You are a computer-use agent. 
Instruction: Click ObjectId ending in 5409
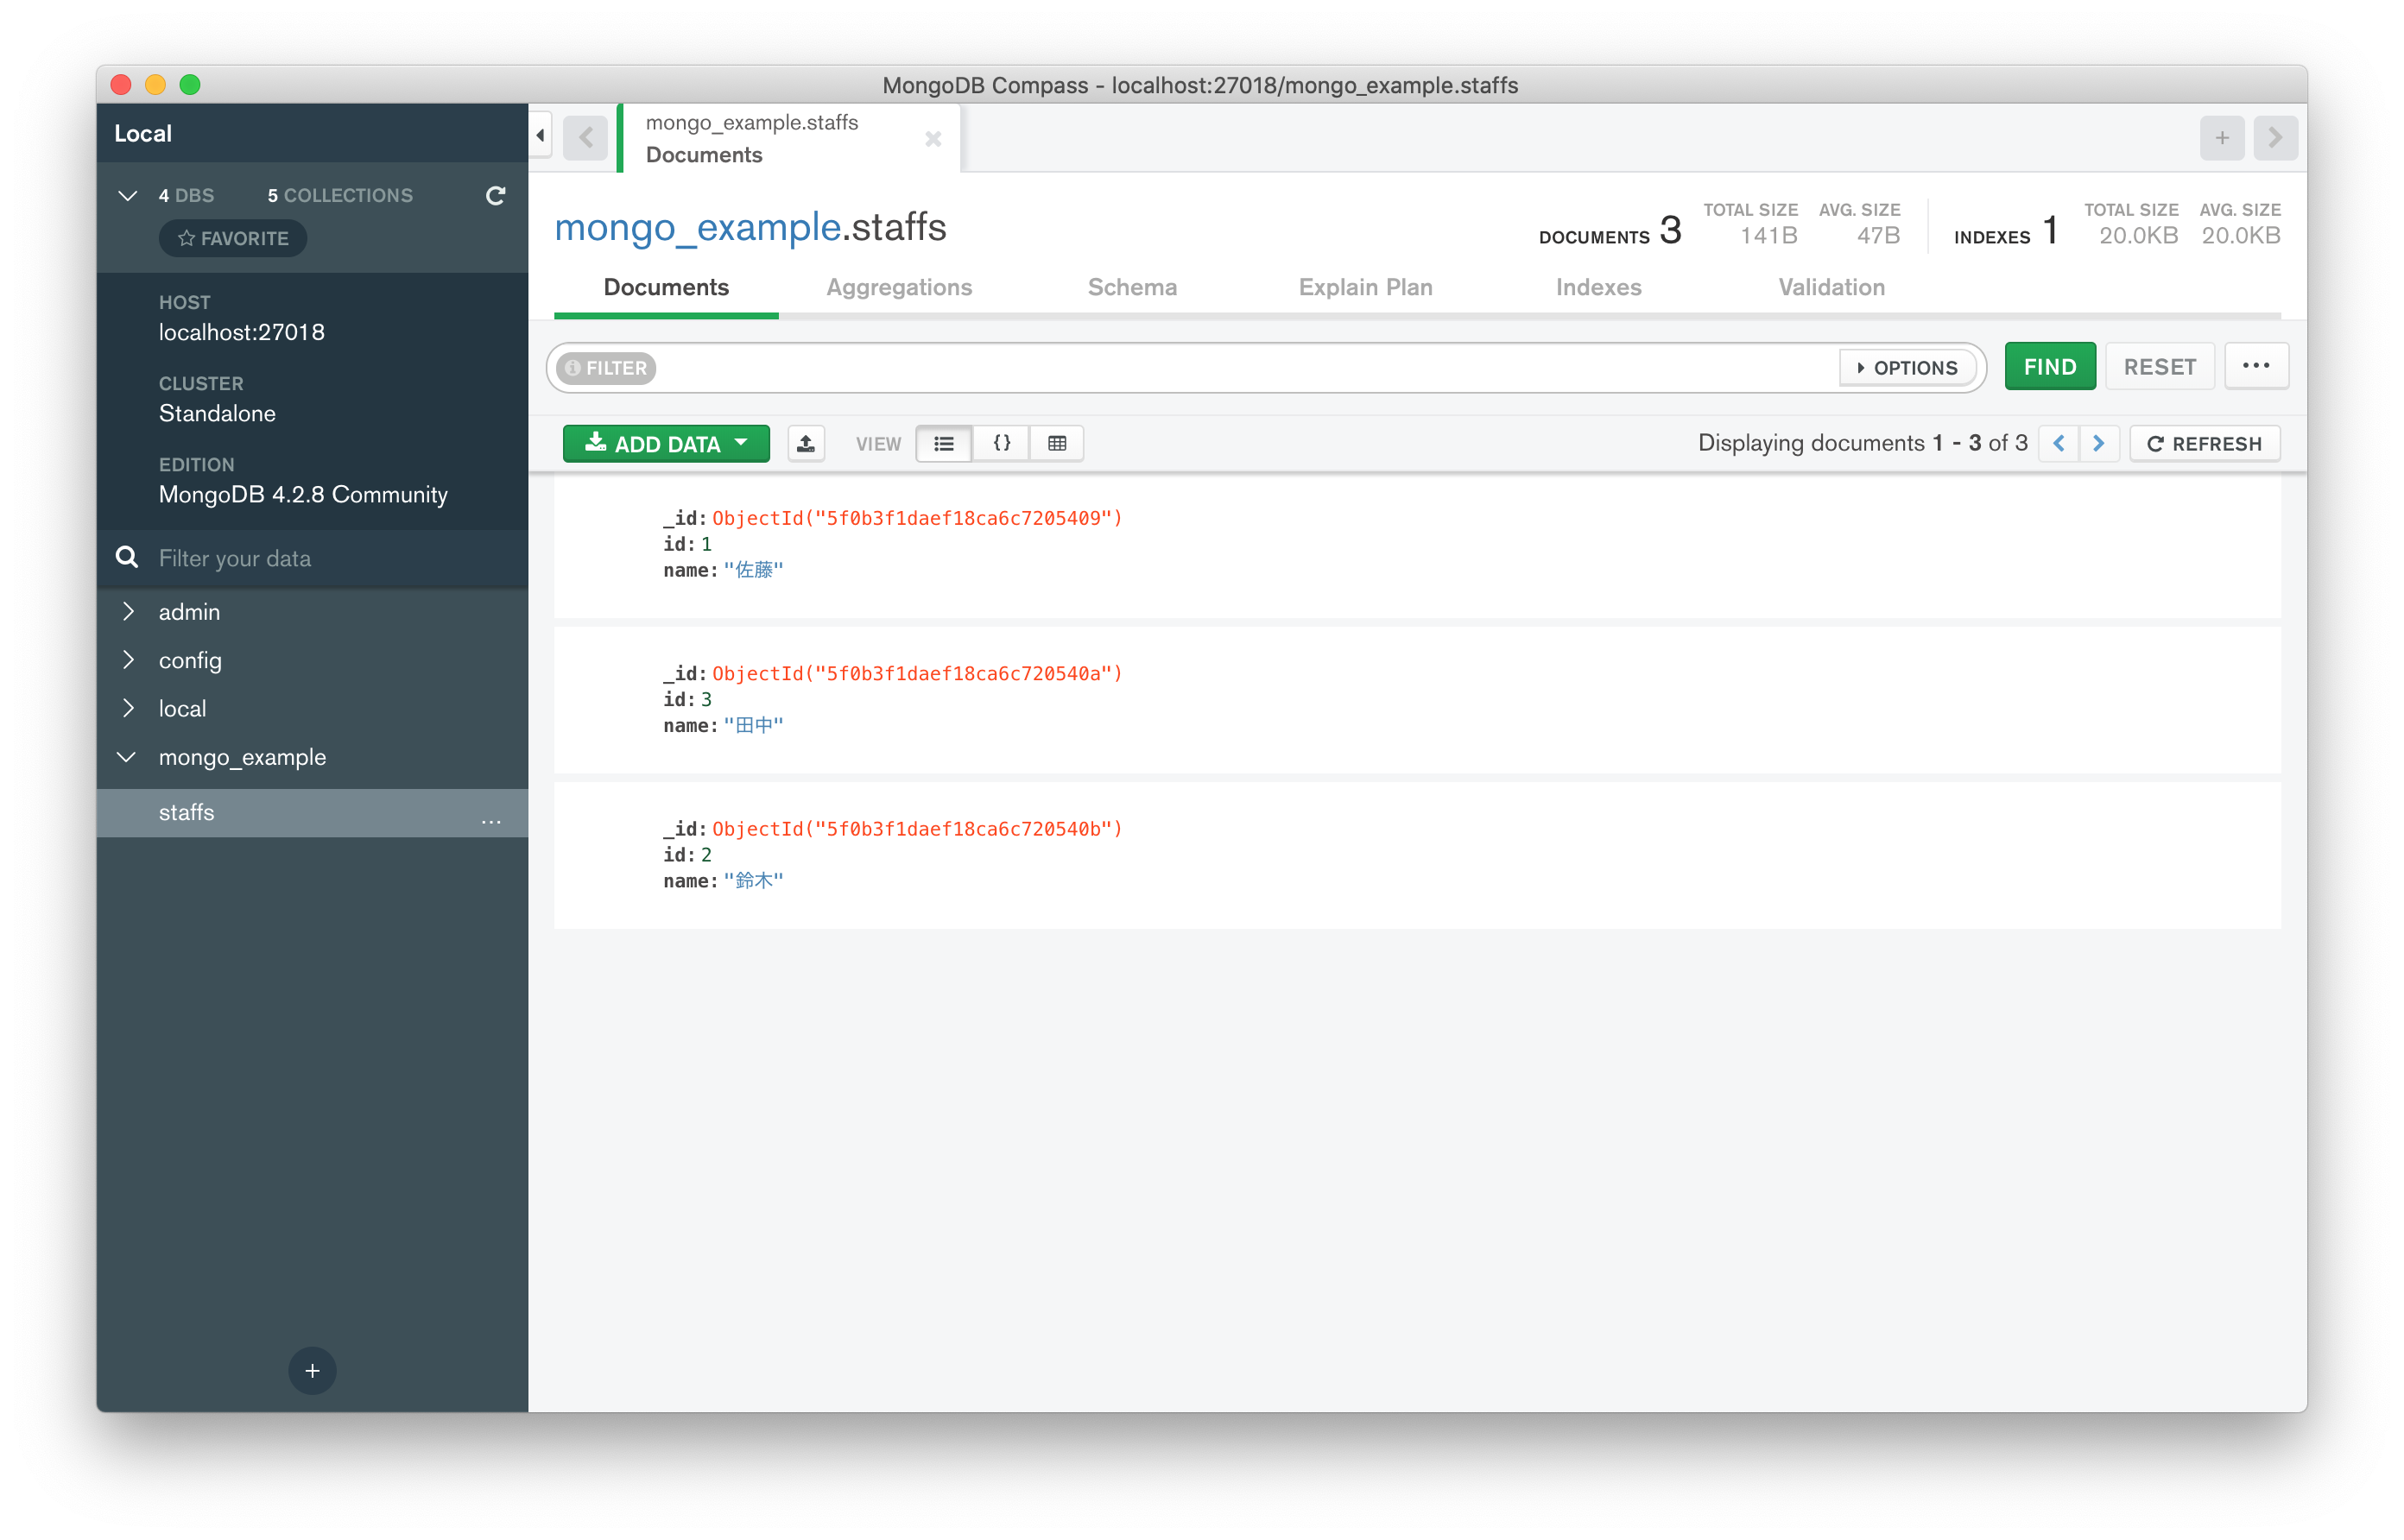(917, 518)
